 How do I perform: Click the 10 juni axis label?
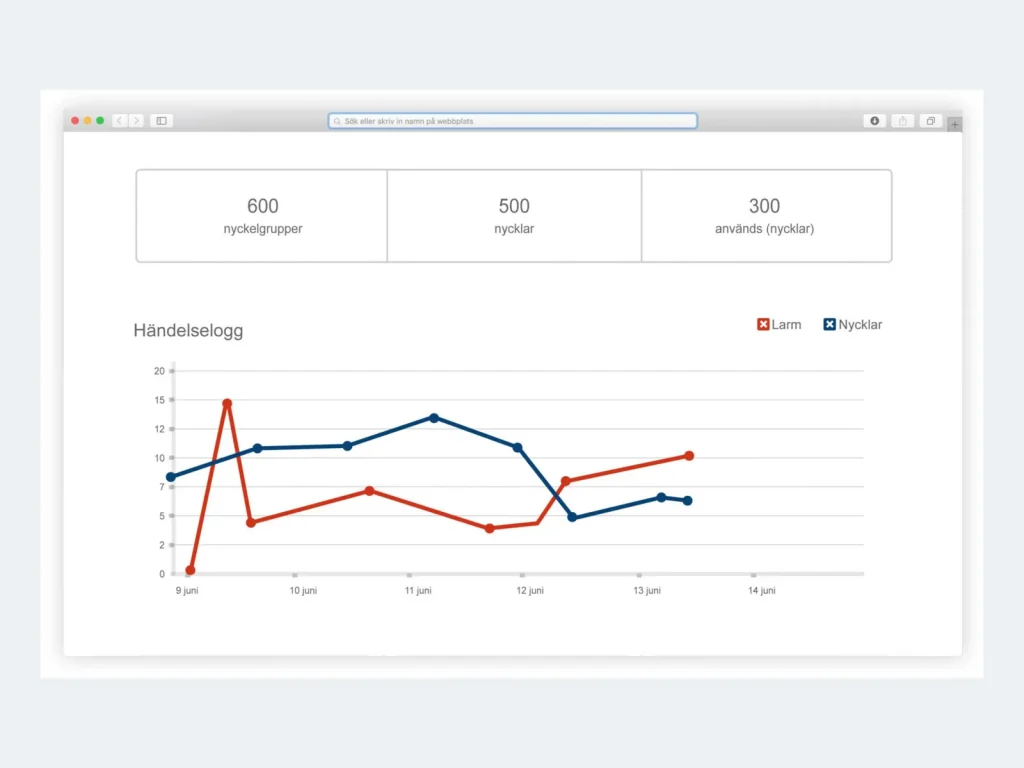coord(303,590)
